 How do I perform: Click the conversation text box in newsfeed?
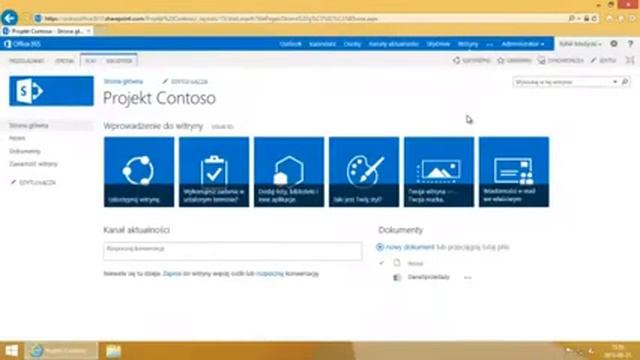pyautogui.click(x=233, y=251)
